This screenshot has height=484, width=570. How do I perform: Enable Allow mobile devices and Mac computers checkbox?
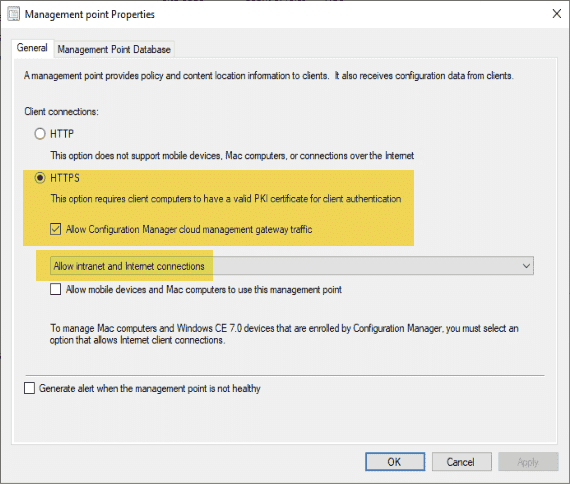click(x=56, y=289)
